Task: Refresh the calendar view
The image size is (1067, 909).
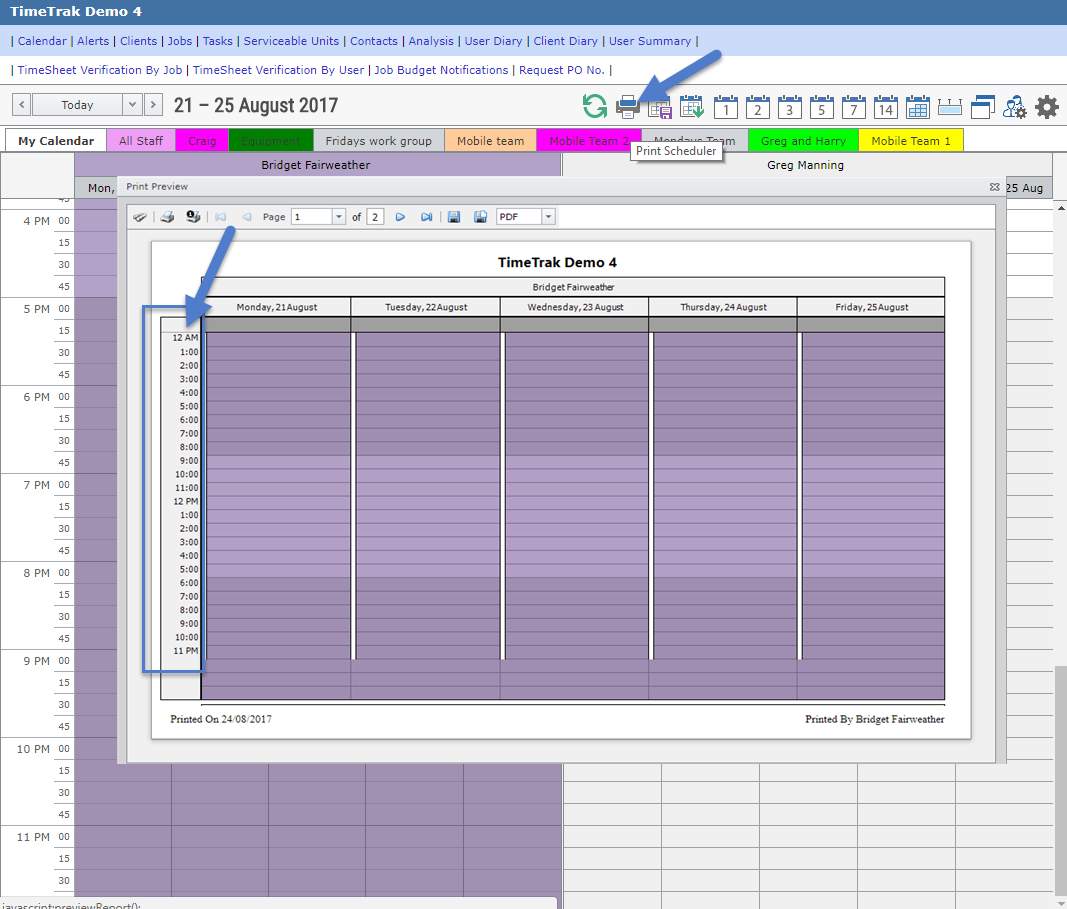Action: 594,106
